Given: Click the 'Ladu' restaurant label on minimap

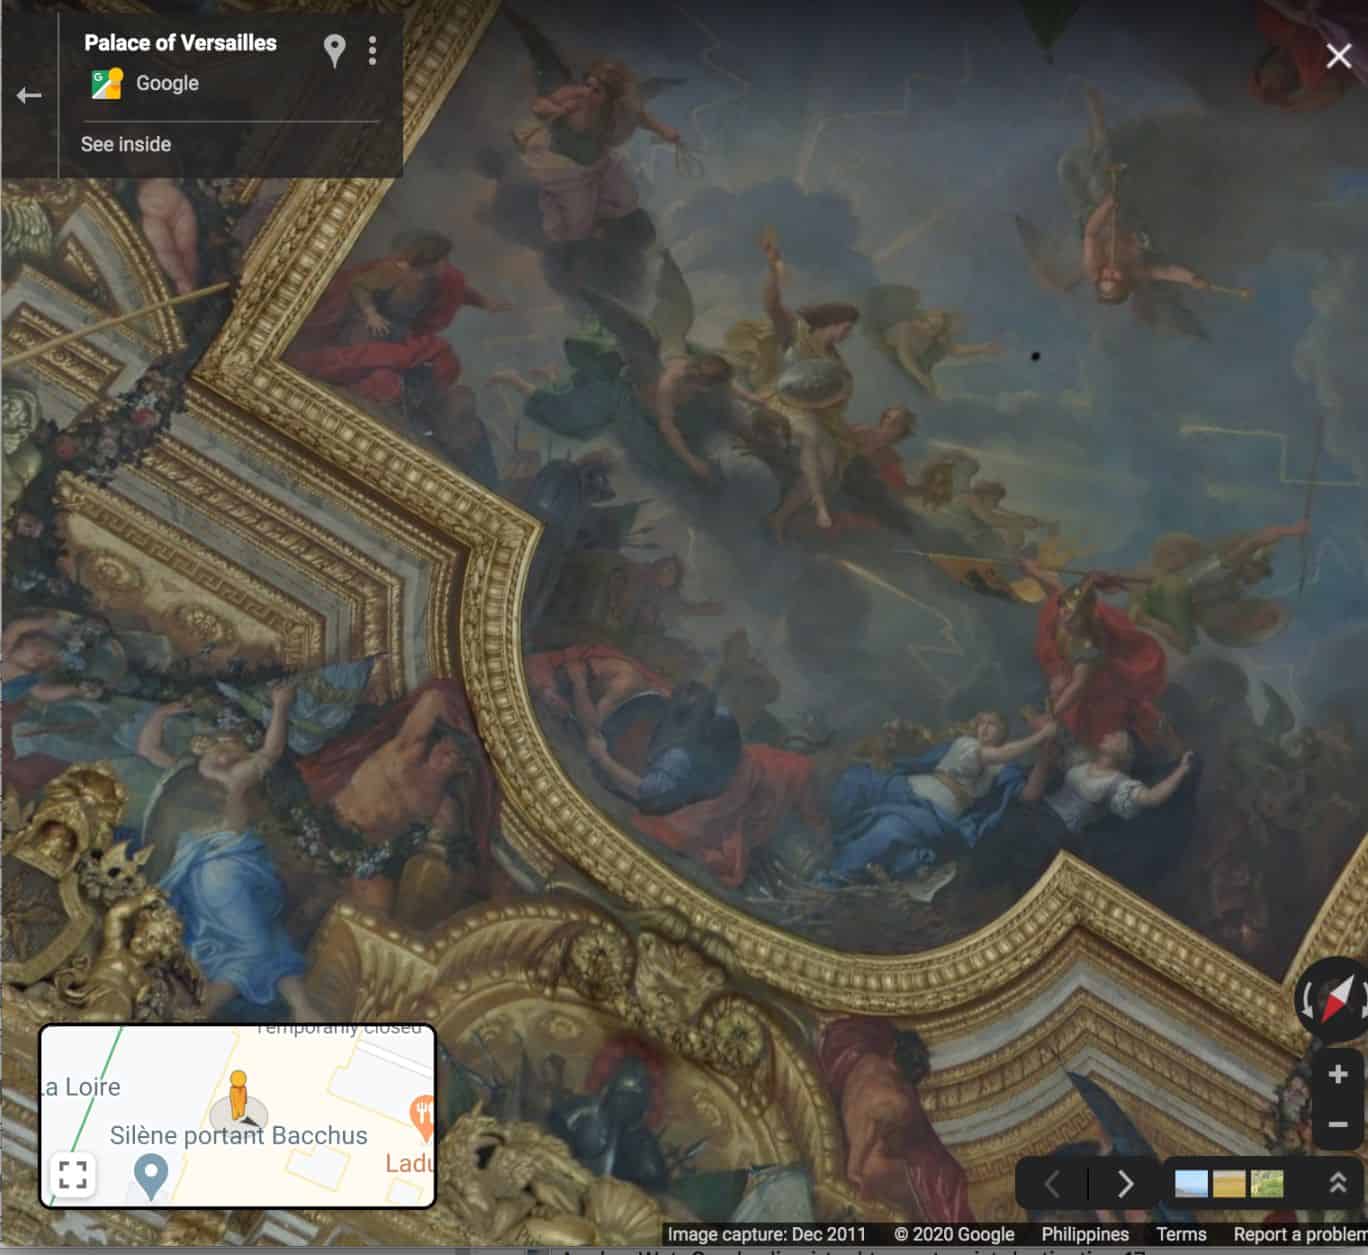Looking at the screenshot, I should click(x=409, y=1163).
